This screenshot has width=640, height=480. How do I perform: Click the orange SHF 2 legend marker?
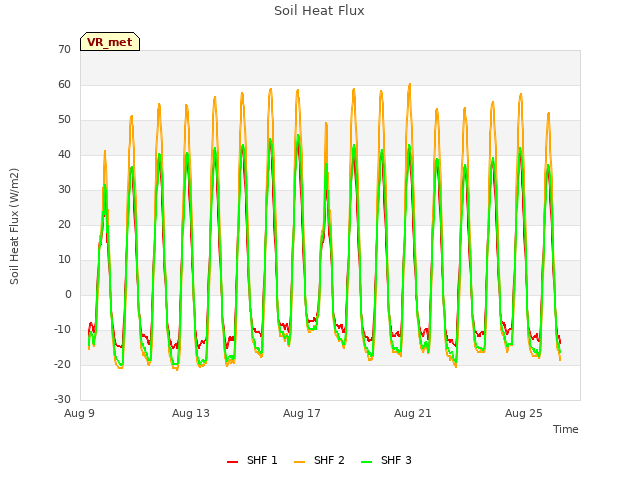pyautogui.click(x=299, y=462)
